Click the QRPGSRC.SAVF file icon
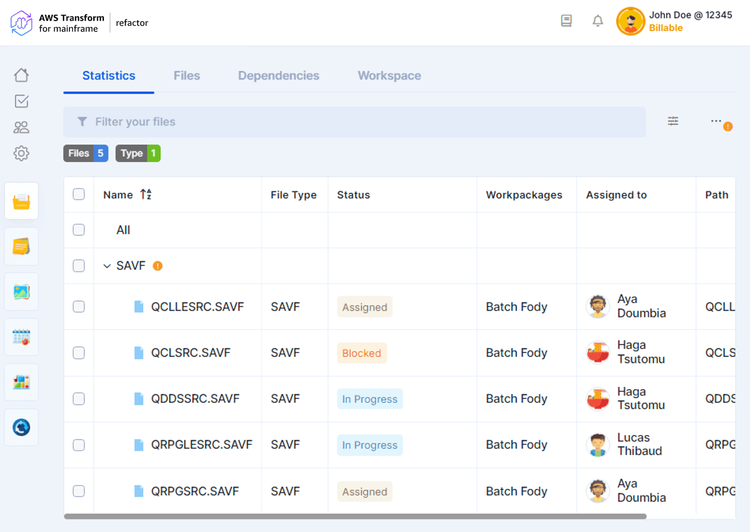This screenshot has width=750, height=532. pos(139,491)
